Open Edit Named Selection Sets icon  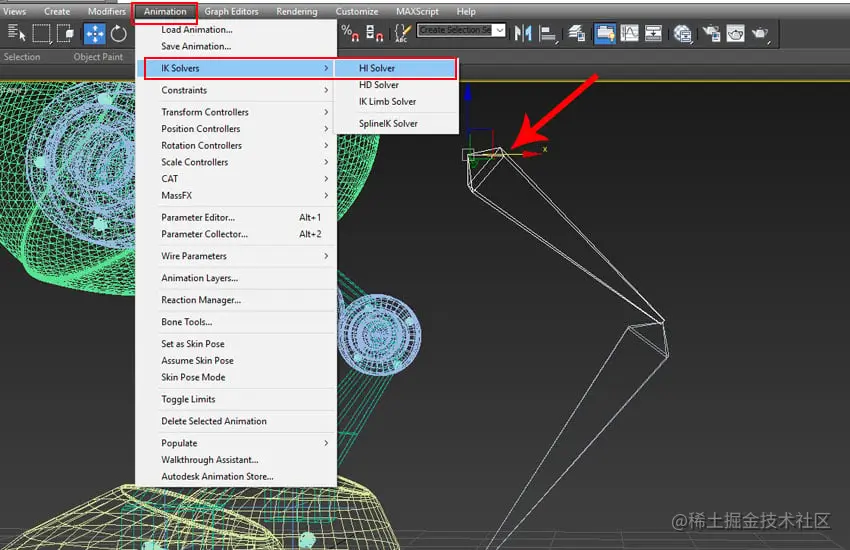(x=402, y=34)
